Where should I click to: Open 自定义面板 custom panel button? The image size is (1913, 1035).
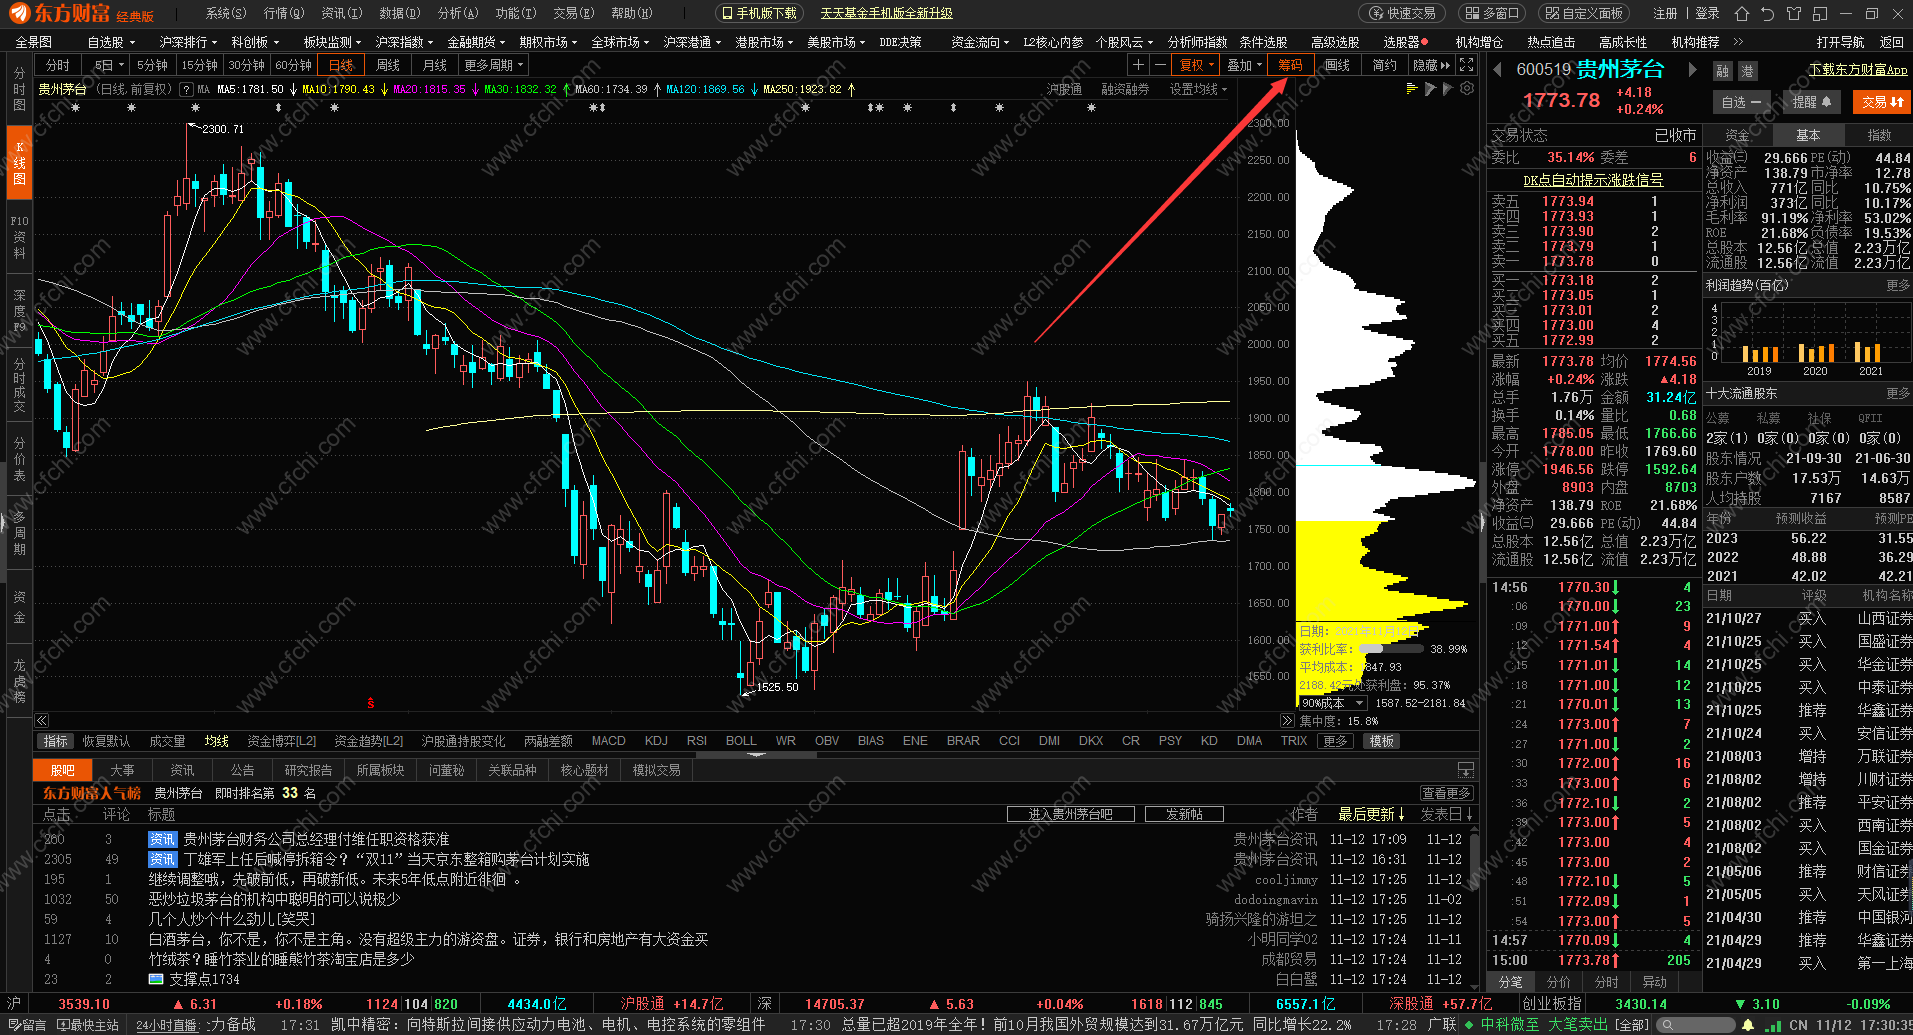[x=1584, y=13]
